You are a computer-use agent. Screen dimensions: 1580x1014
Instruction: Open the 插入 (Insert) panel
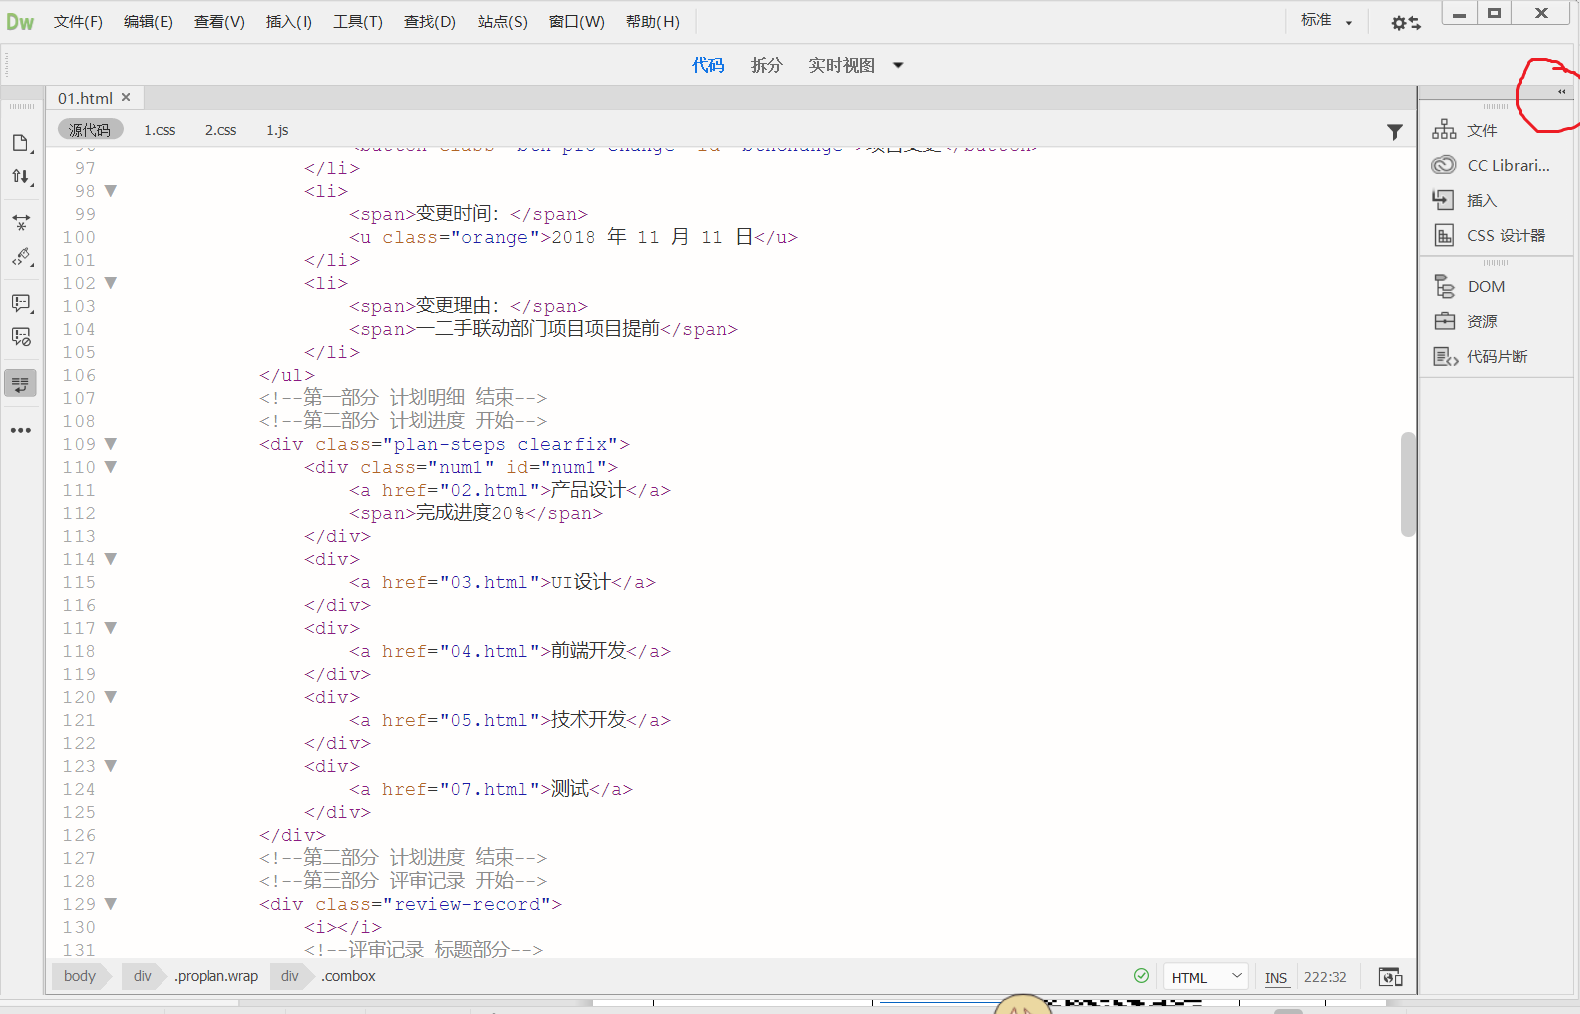[x=1465, y=200]
